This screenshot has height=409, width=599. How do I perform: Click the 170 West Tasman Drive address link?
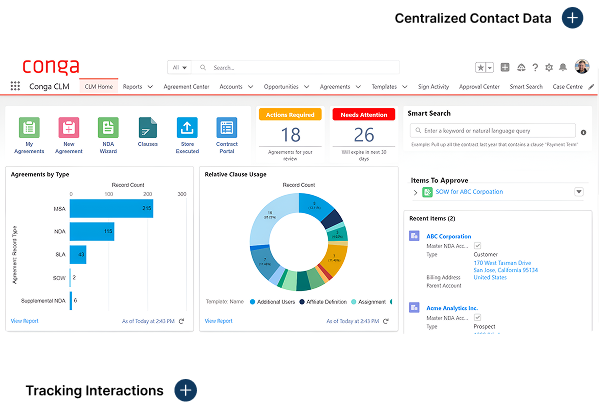click(502, 263)
